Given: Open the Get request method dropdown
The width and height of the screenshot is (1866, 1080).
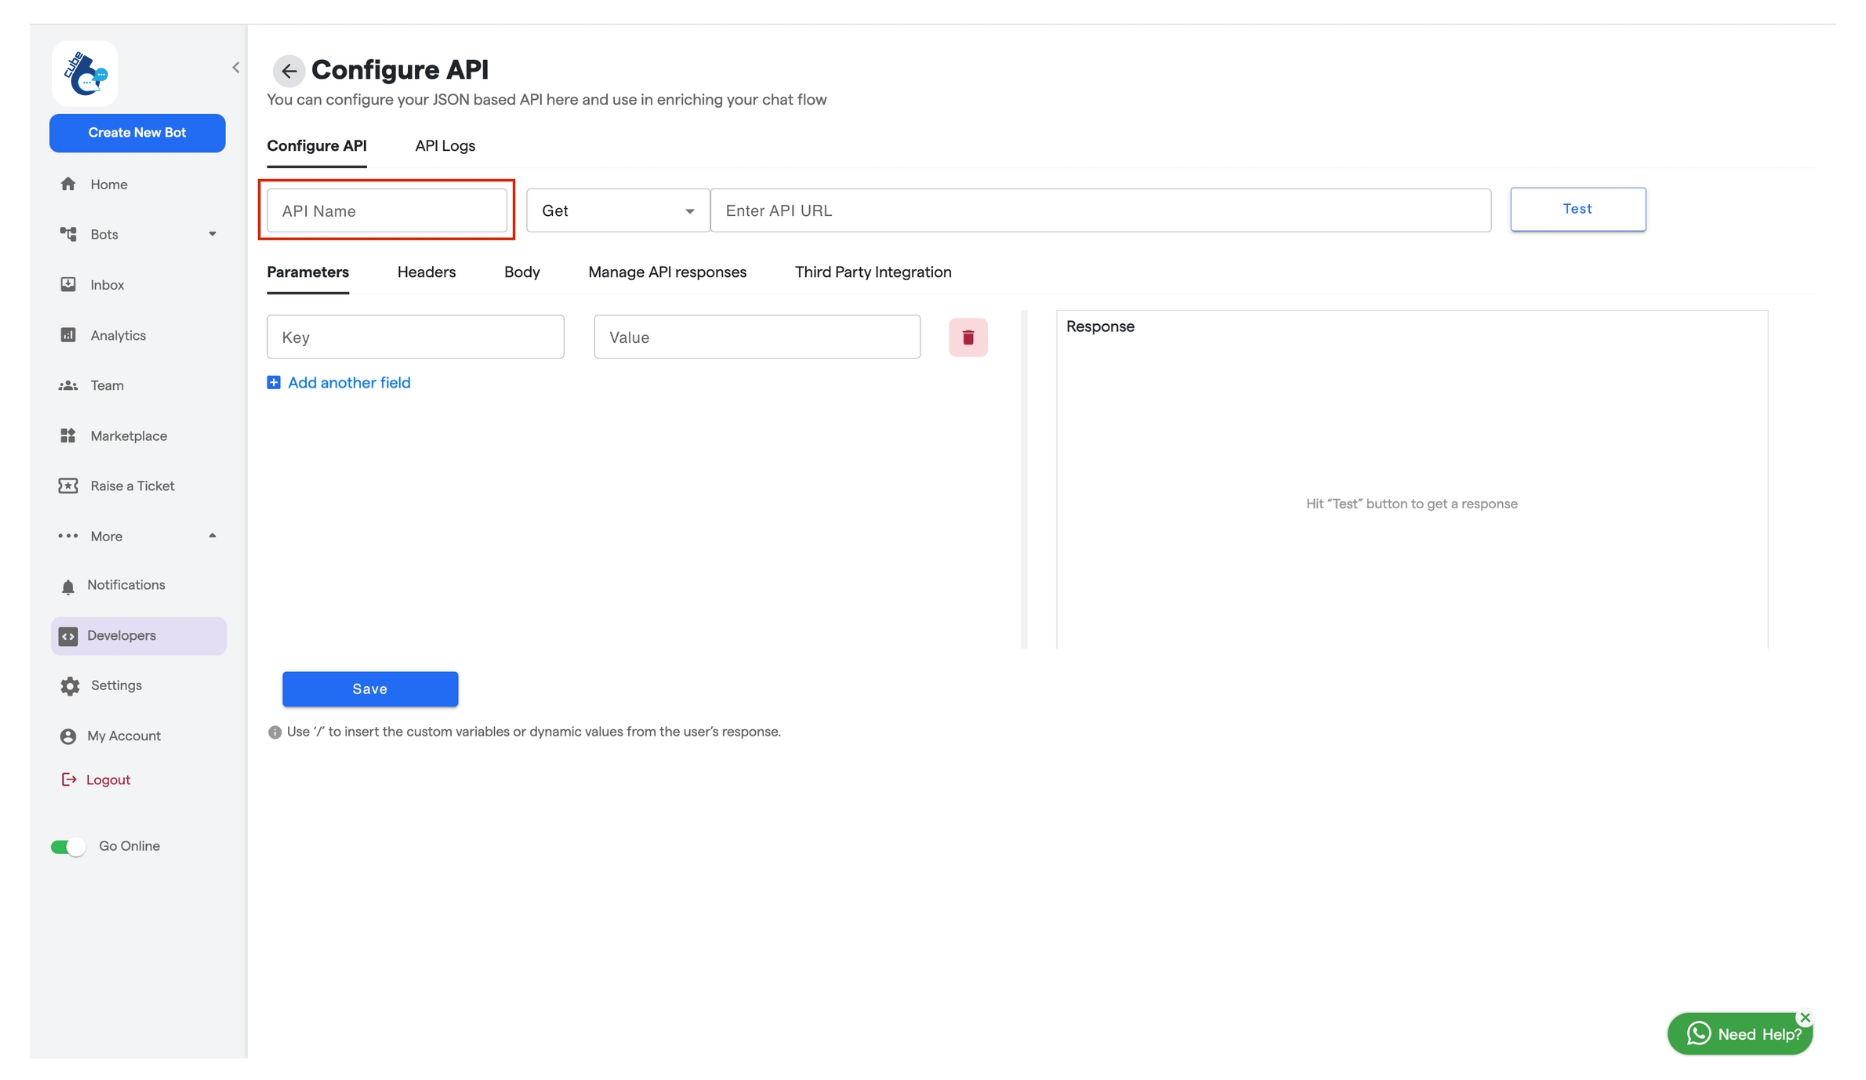Looking at the screenshot, I should point(689,210).
